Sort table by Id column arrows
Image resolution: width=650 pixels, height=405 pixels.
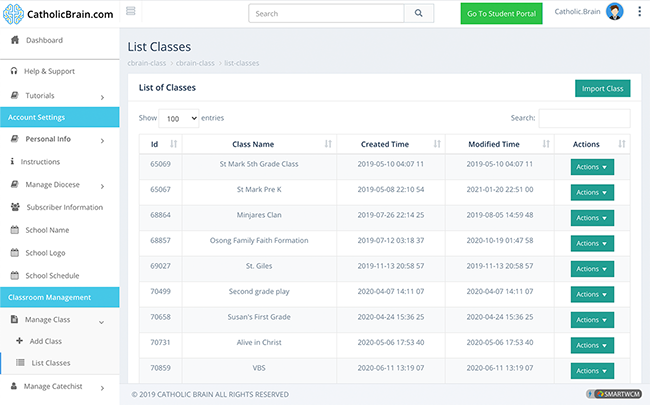[174, 144]
